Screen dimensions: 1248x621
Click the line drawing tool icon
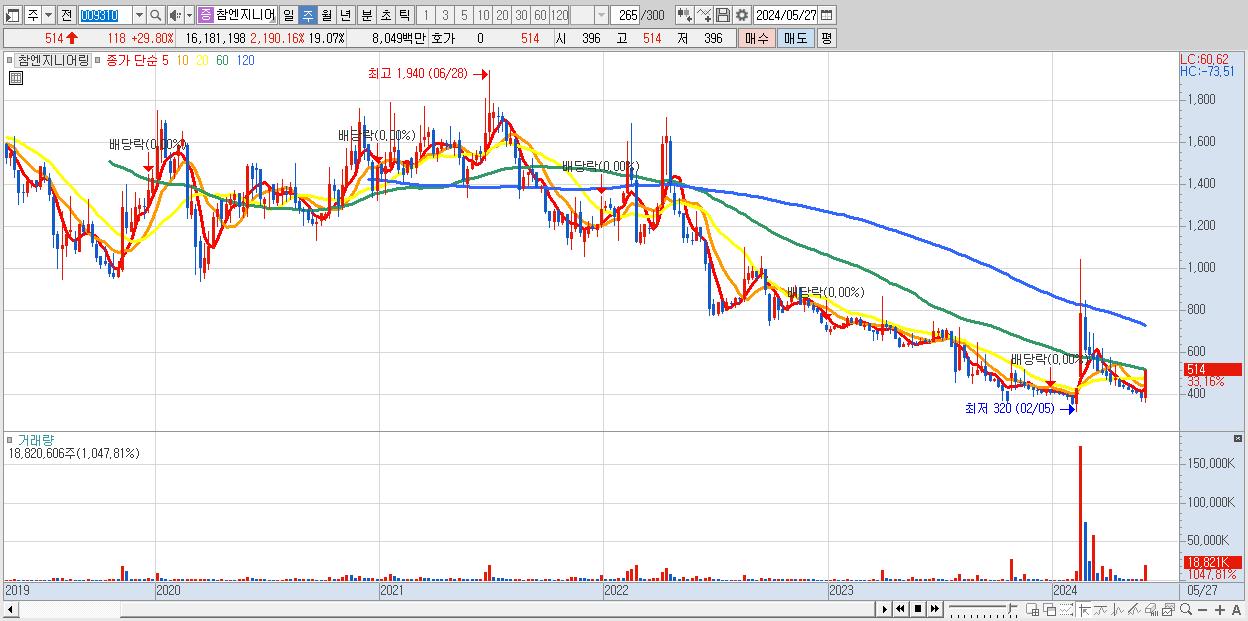click(x=704, y=15)
